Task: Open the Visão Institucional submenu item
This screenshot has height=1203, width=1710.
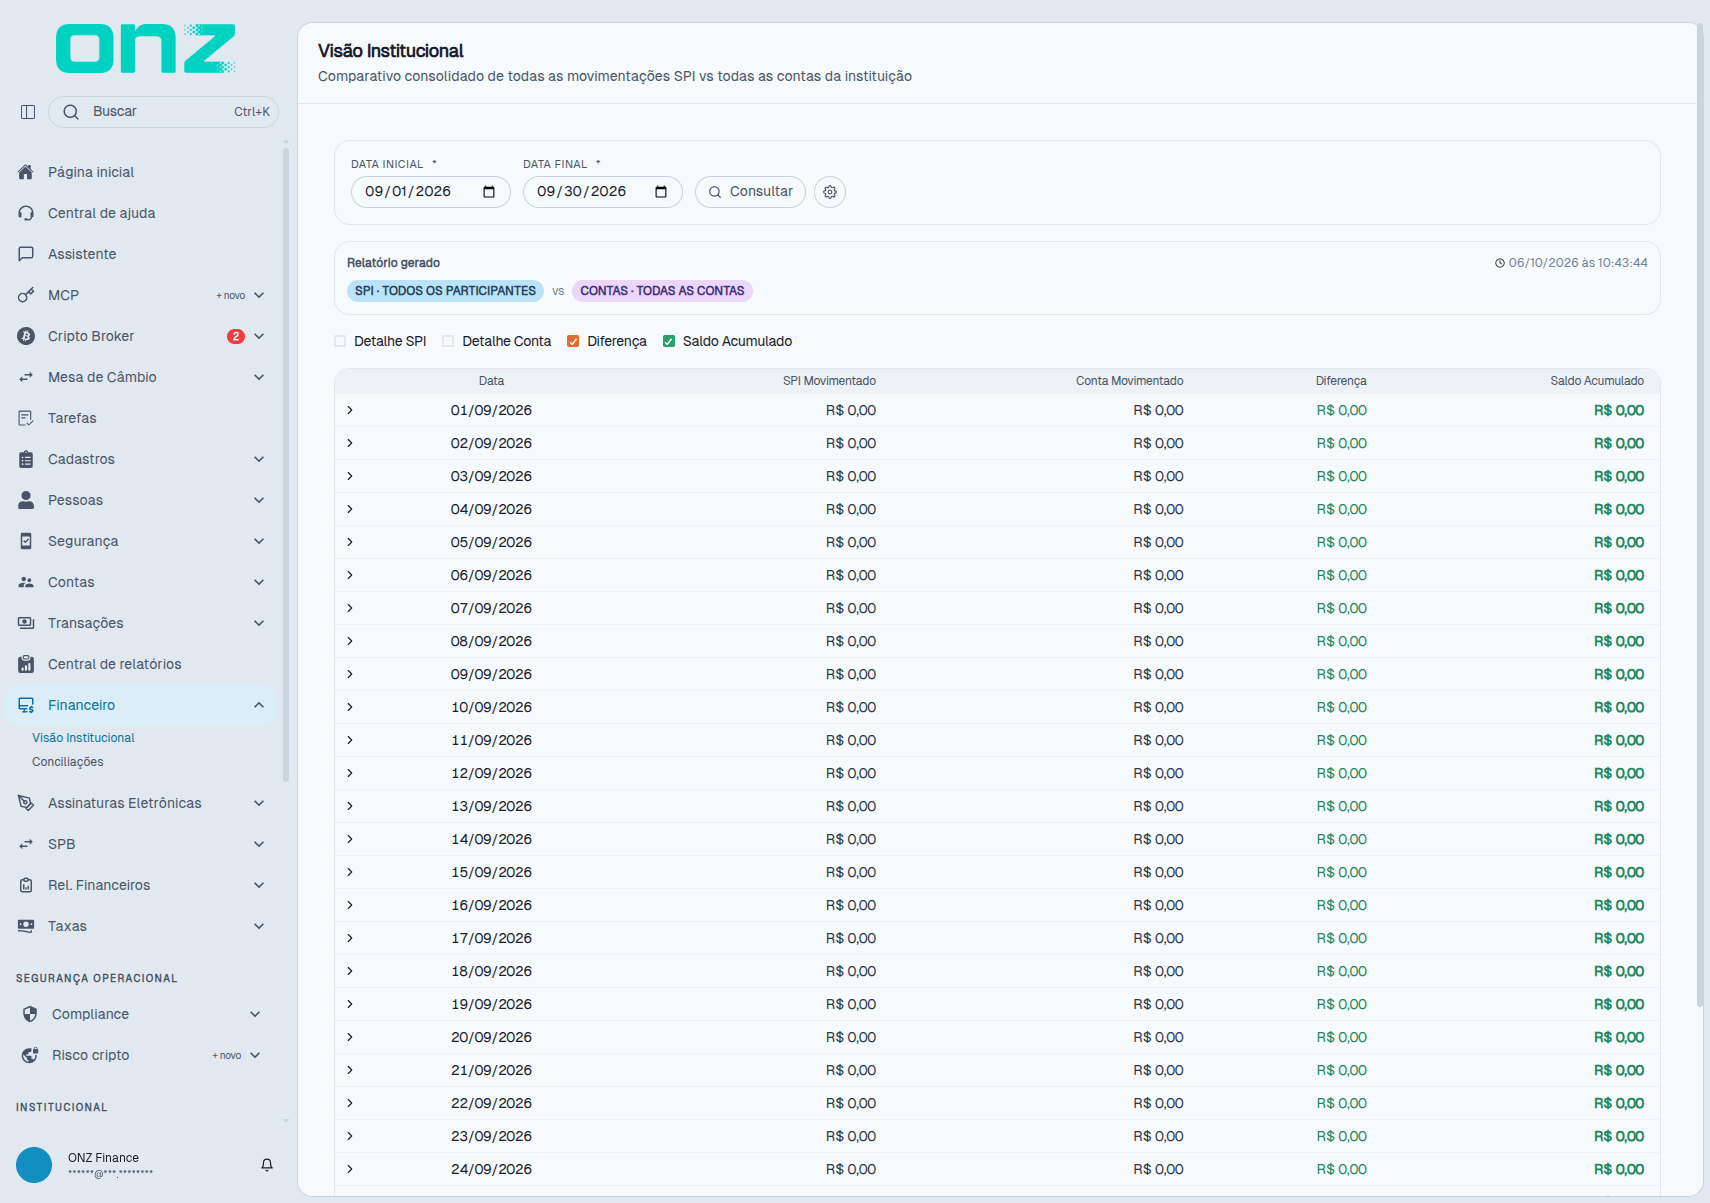Action: pos(83,738)
